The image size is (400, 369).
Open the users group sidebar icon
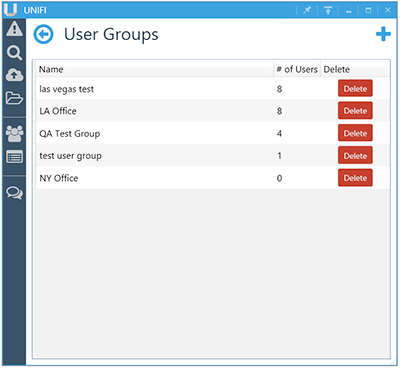(14, 133)
